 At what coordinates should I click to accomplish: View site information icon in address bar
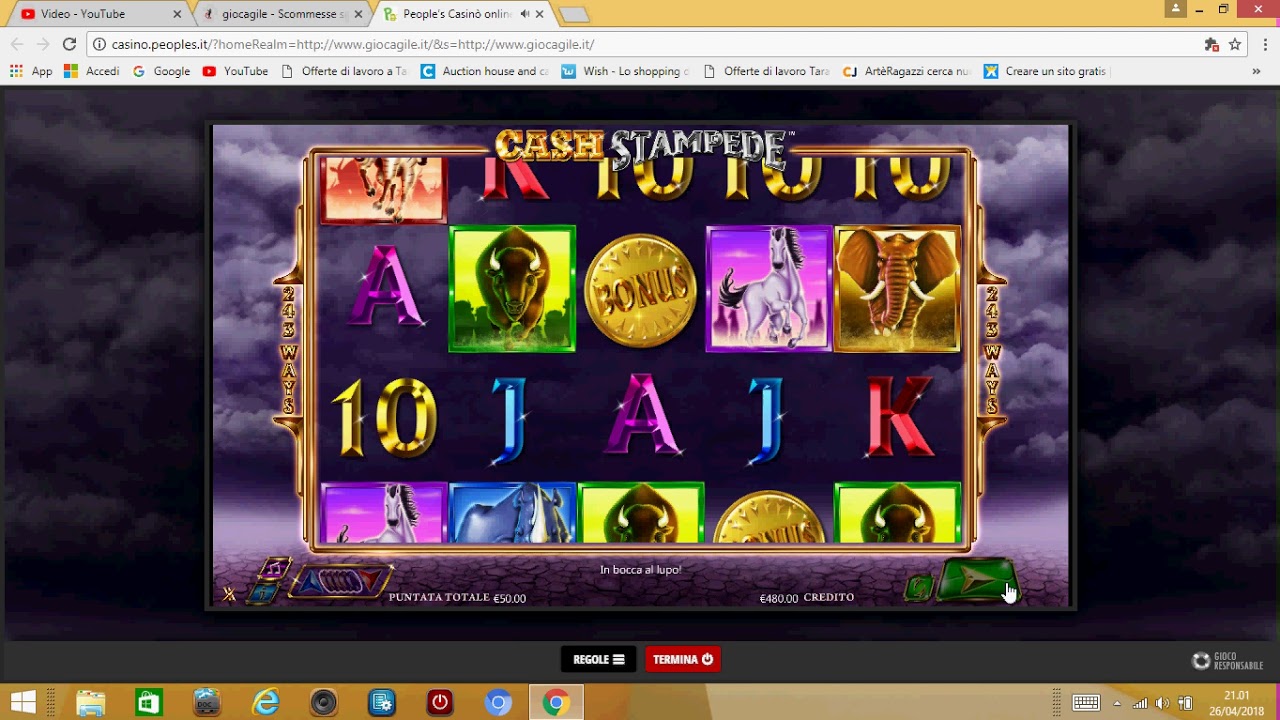tap(99, 44)
